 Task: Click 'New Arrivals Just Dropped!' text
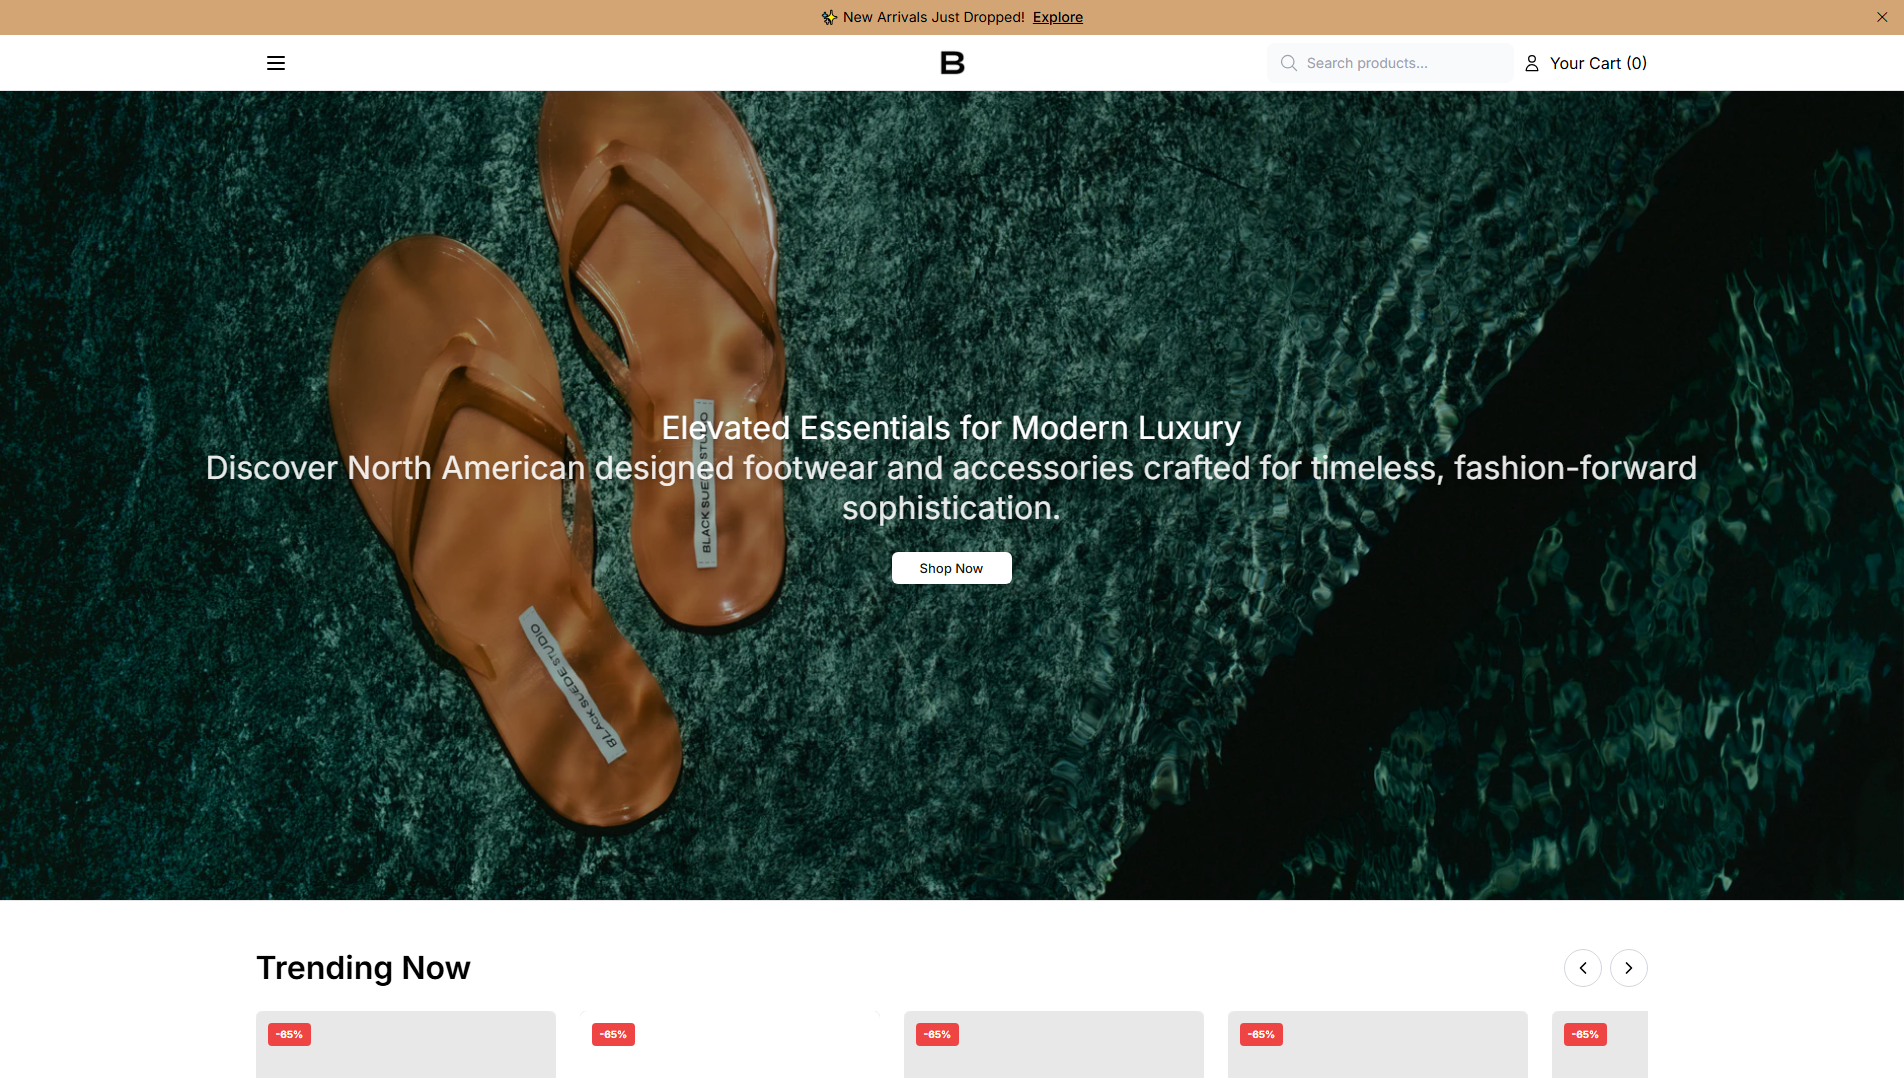tap(934, 17)
